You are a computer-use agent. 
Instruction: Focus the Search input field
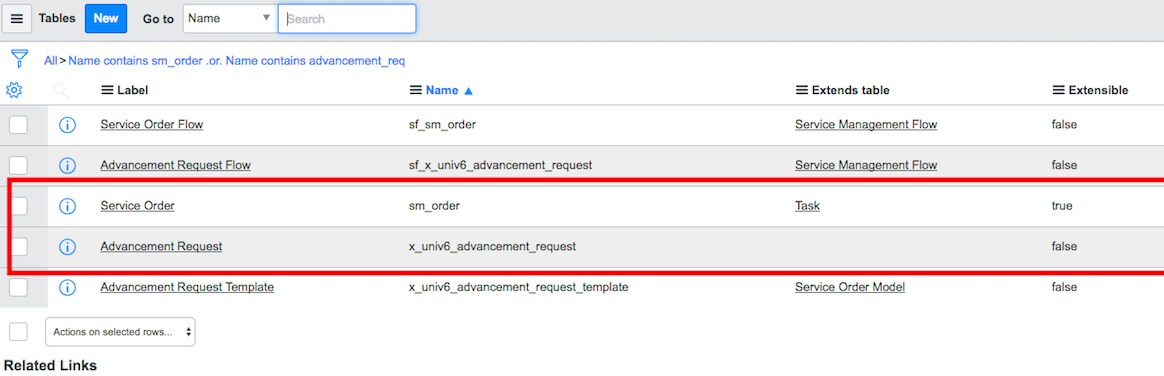[x=347, y=19]
